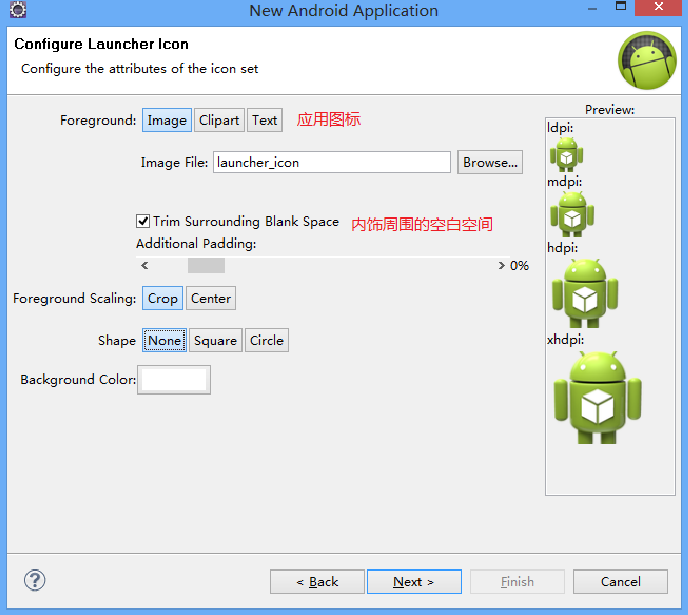Screen dimensions: 688x615
Task: Pick the Circle shape option
Action: 267,340
